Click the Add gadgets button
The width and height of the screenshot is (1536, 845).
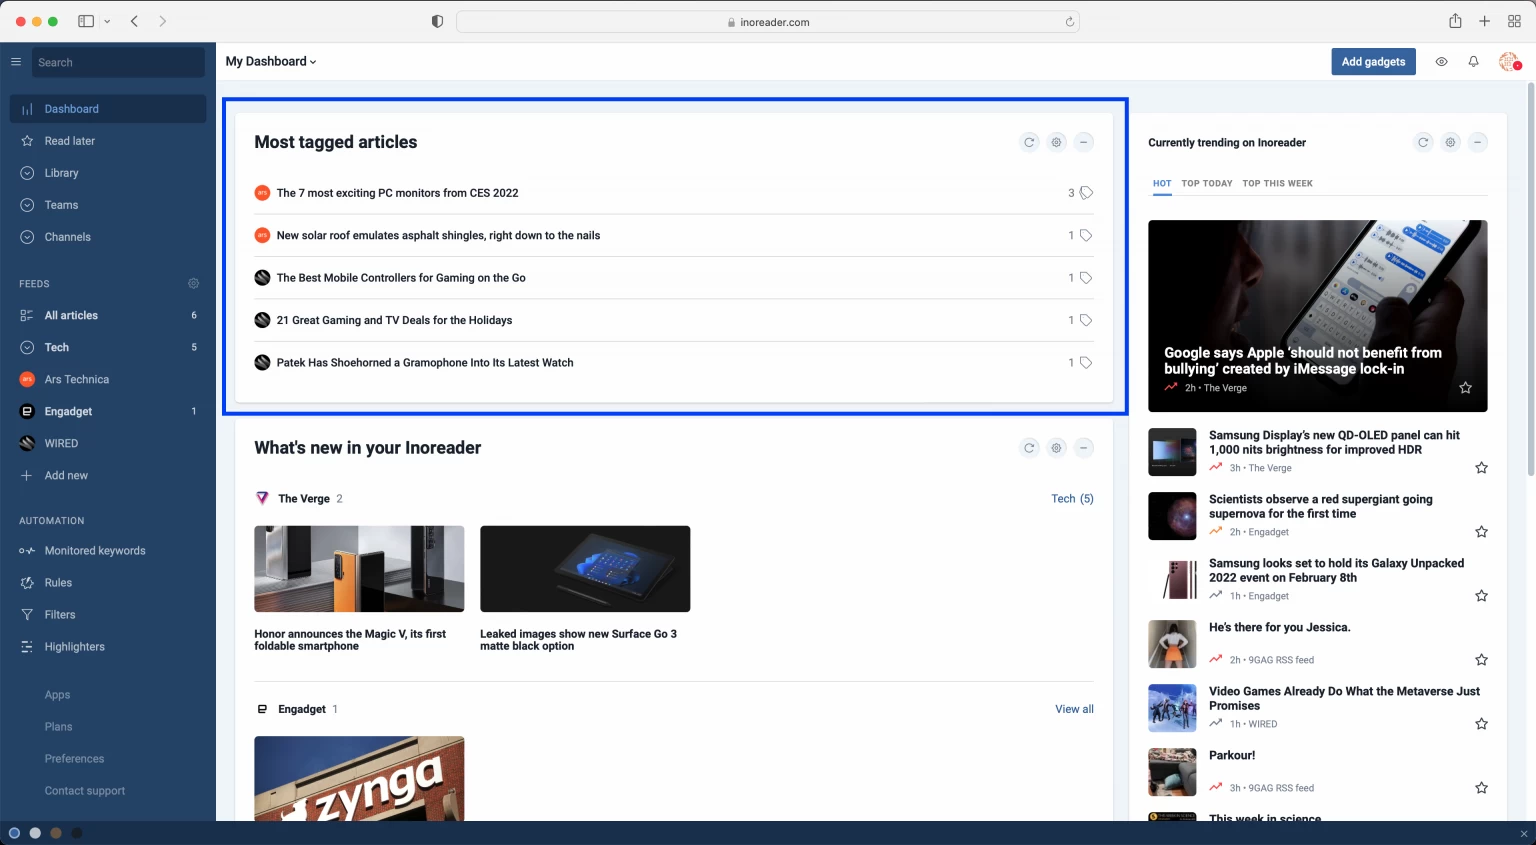1373,61
